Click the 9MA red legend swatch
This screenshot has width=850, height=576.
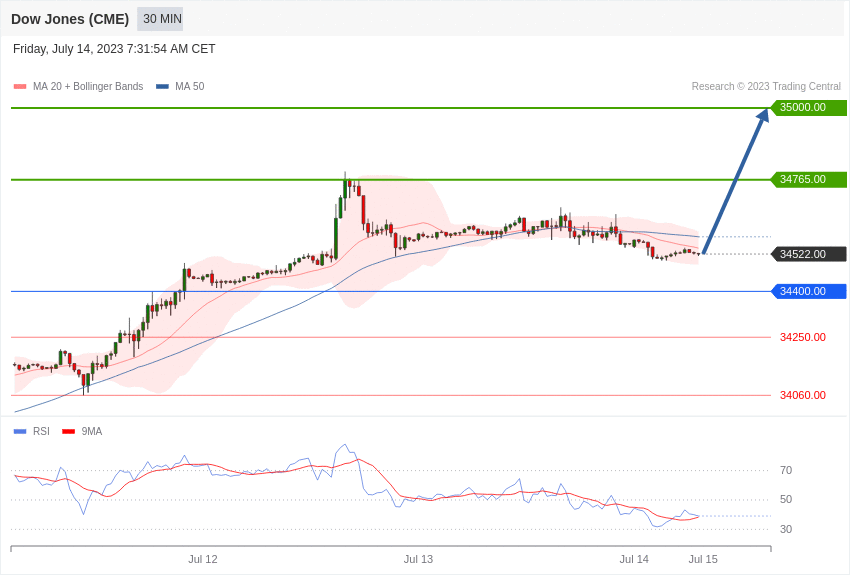[x=69, y=432]
